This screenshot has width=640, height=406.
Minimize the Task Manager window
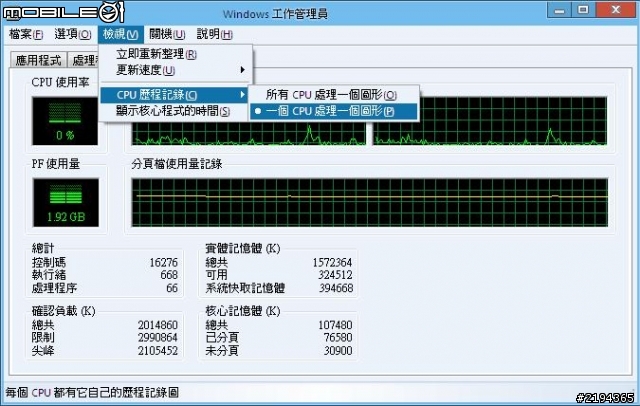click(x=559, y=10)
